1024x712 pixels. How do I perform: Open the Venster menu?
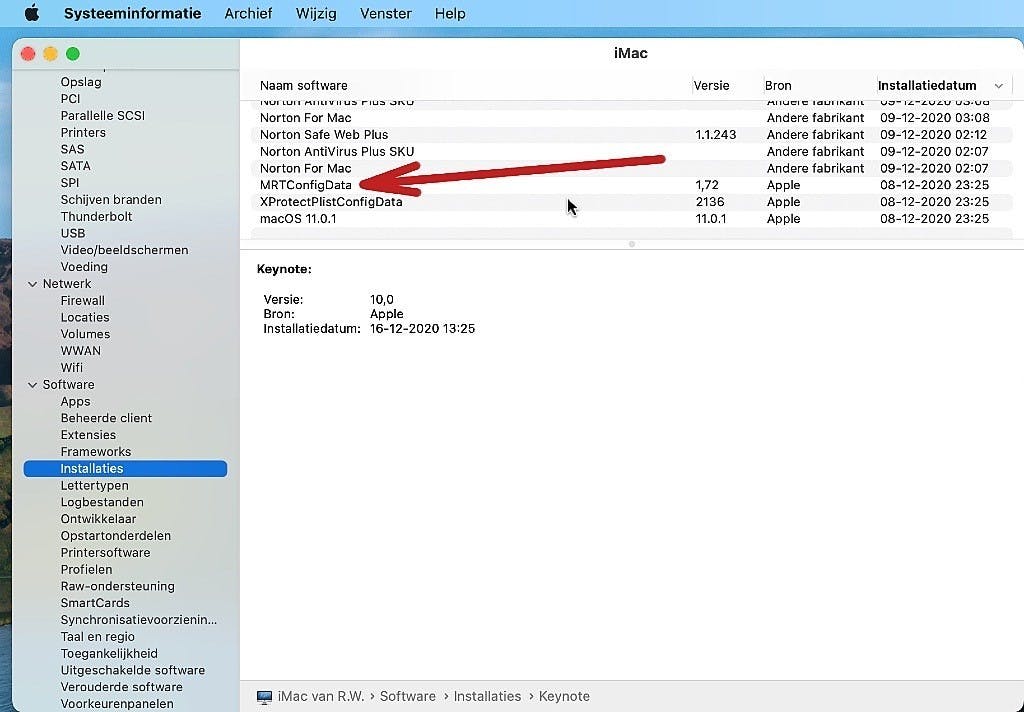(x=385, y=13)
